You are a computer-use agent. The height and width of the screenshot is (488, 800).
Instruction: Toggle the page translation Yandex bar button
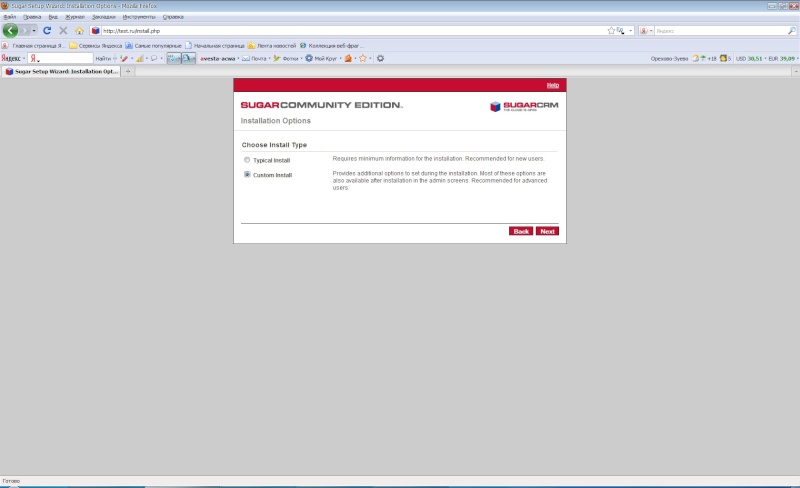pyautogui.click(x=188, y=58)
